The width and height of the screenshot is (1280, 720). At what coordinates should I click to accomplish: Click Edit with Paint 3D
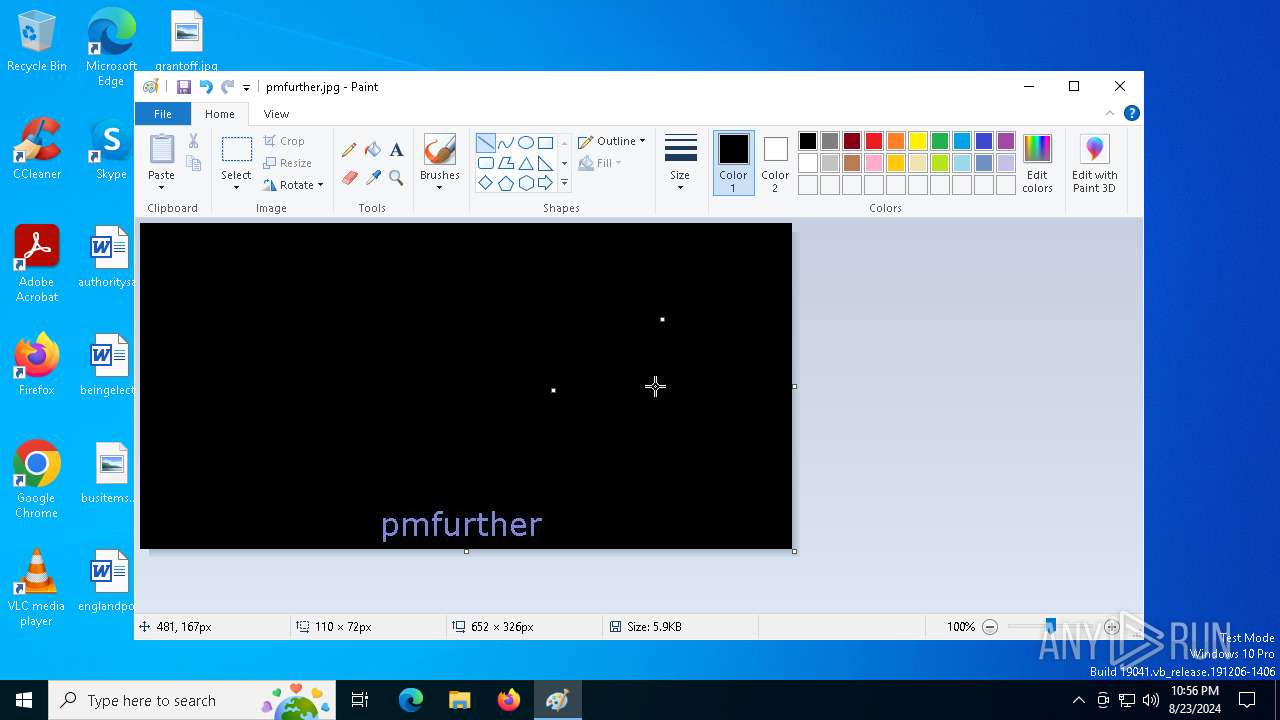1094,164
